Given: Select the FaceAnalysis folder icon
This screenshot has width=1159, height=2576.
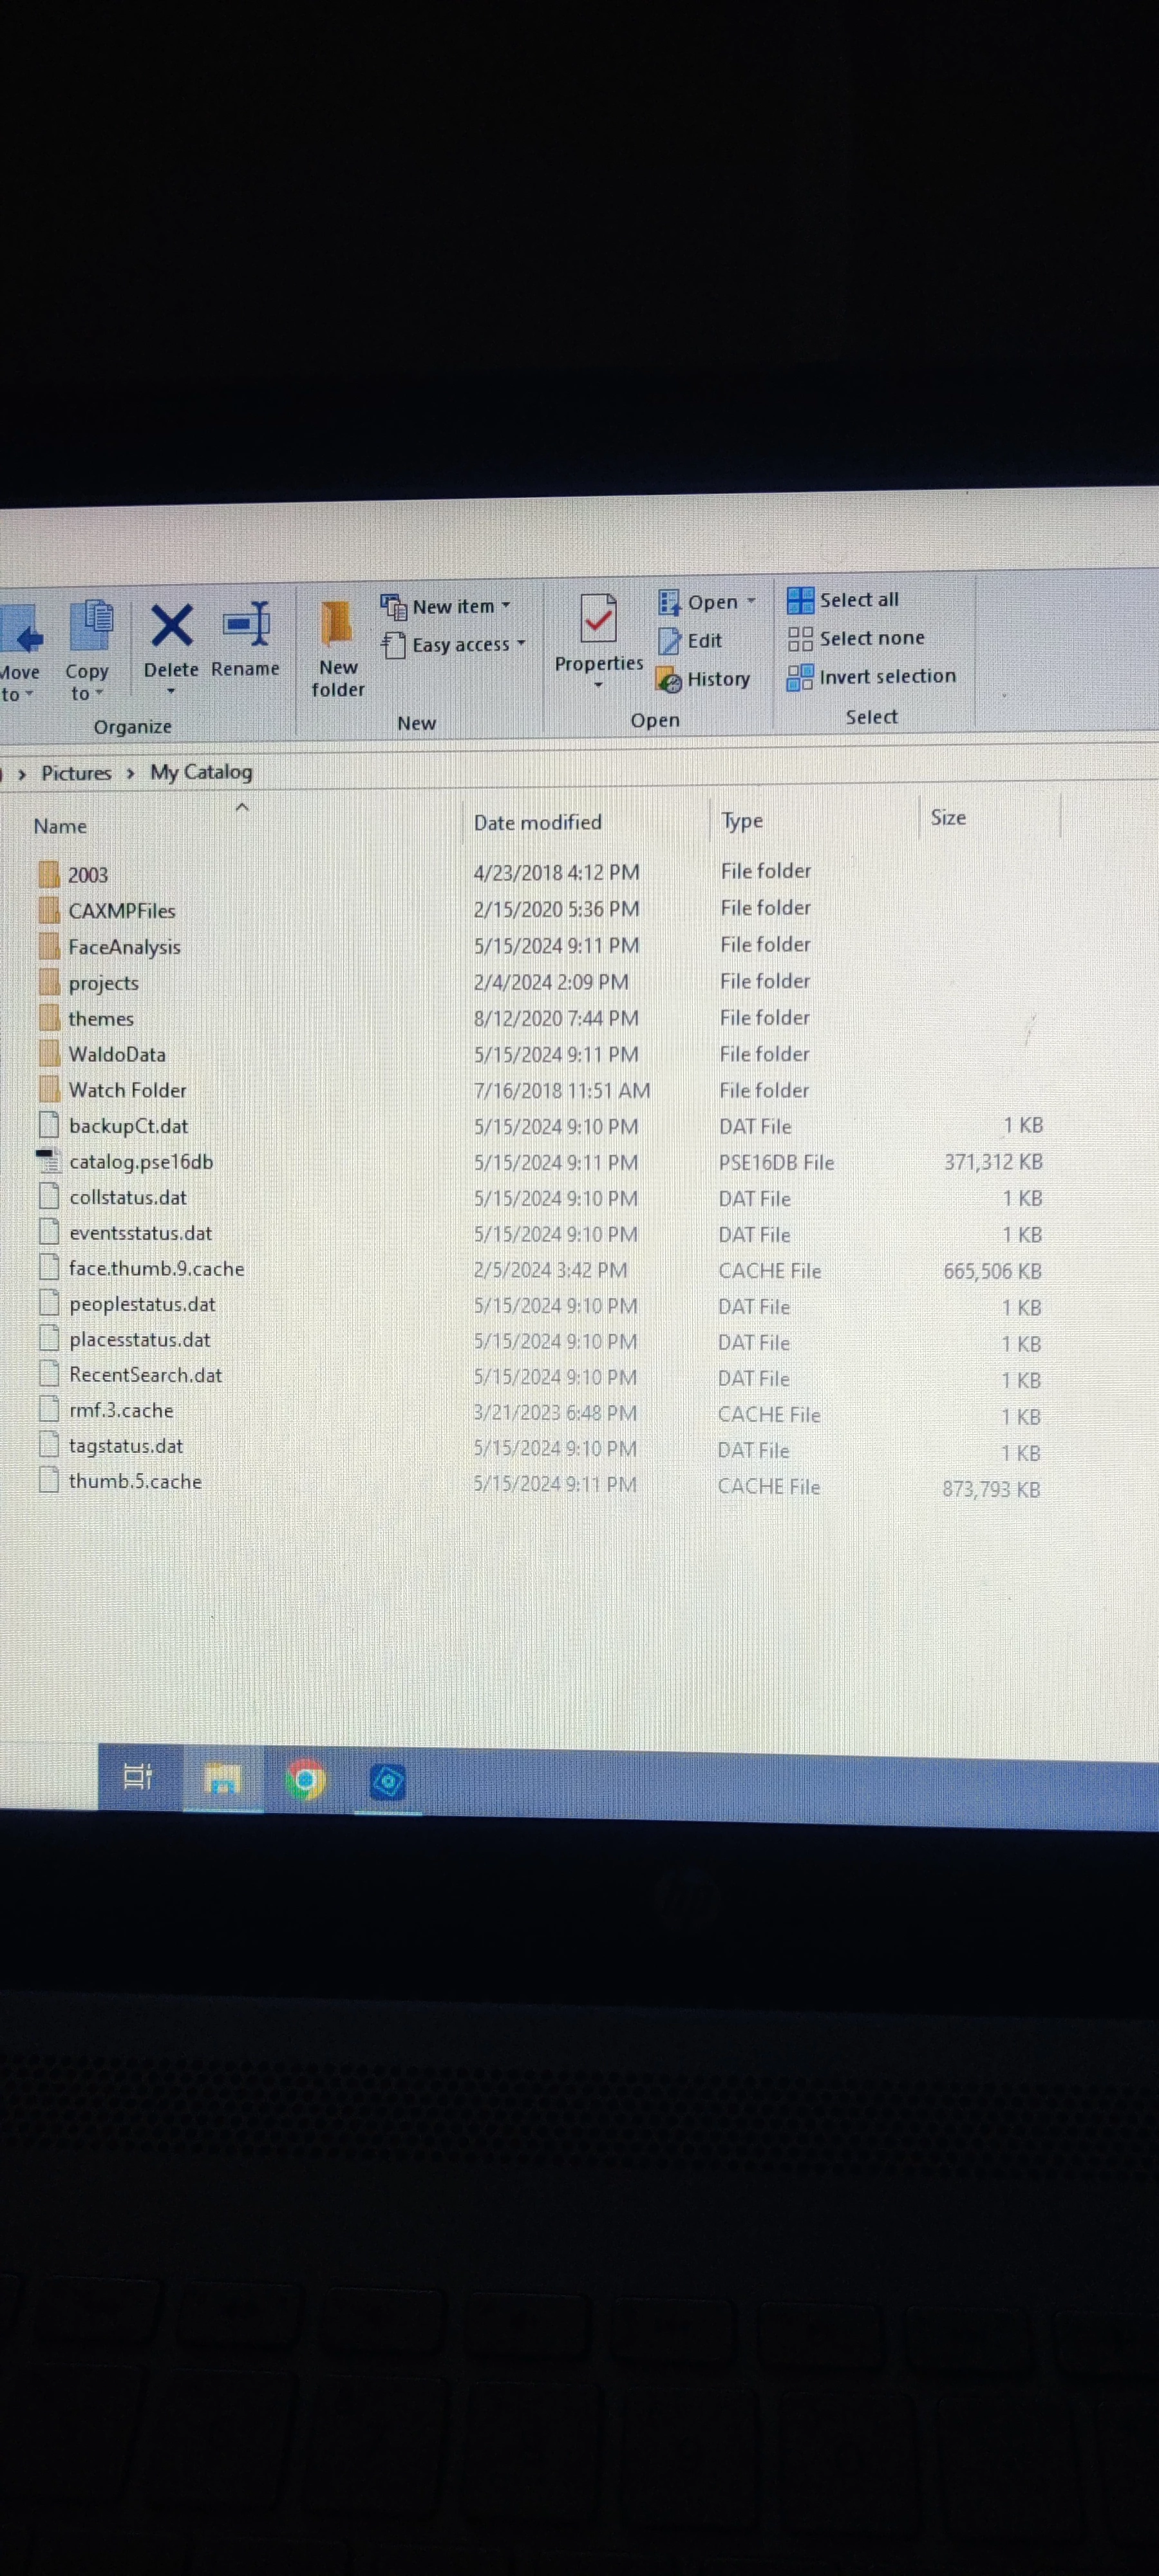Looking at the screenshot, I should click(x=49, y=946).
